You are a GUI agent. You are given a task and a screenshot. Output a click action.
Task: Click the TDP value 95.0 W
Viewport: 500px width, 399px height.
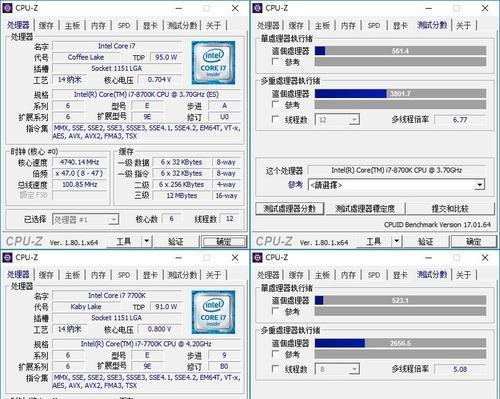[x=166, y=57]
